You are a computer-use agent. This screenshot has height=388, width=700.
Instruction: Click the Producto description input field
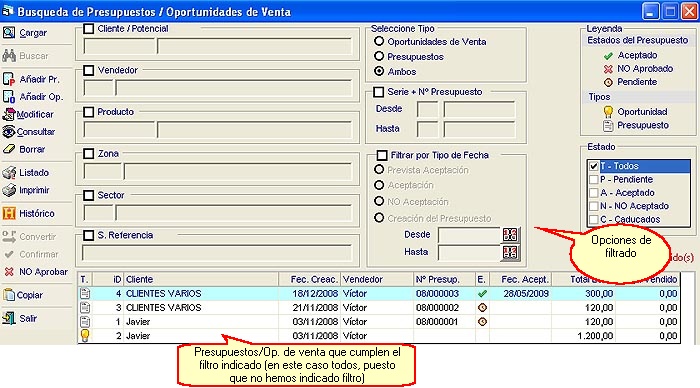click(x=255, y=130)
